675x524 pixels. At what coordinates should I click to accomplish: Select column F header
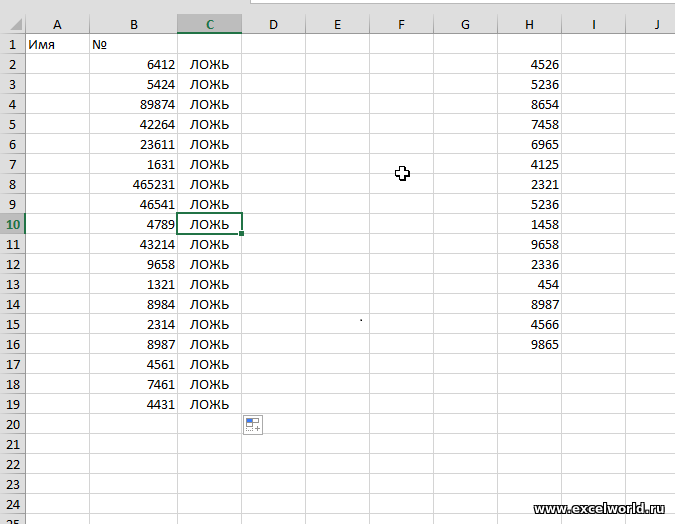pyautogui.click(x=401, y=25)
